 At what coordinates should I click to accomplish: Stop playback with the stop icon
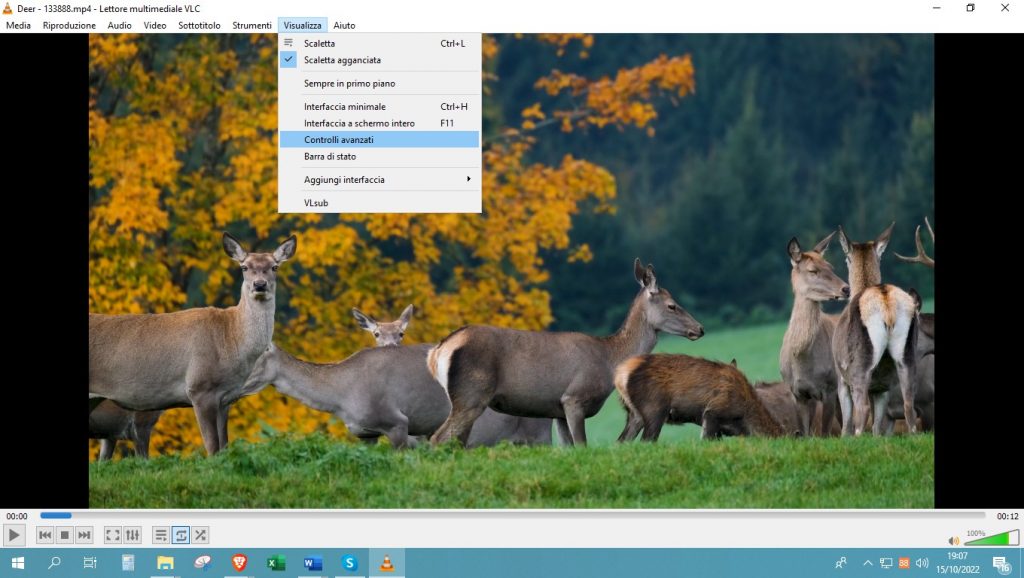point(64,535)
